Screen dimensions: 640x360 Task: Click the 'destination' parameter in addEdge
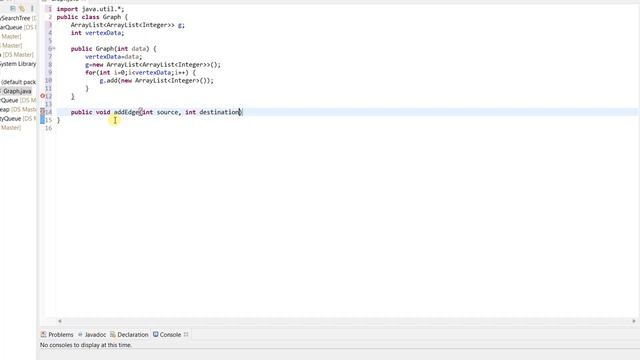click(x=219, y=112)
